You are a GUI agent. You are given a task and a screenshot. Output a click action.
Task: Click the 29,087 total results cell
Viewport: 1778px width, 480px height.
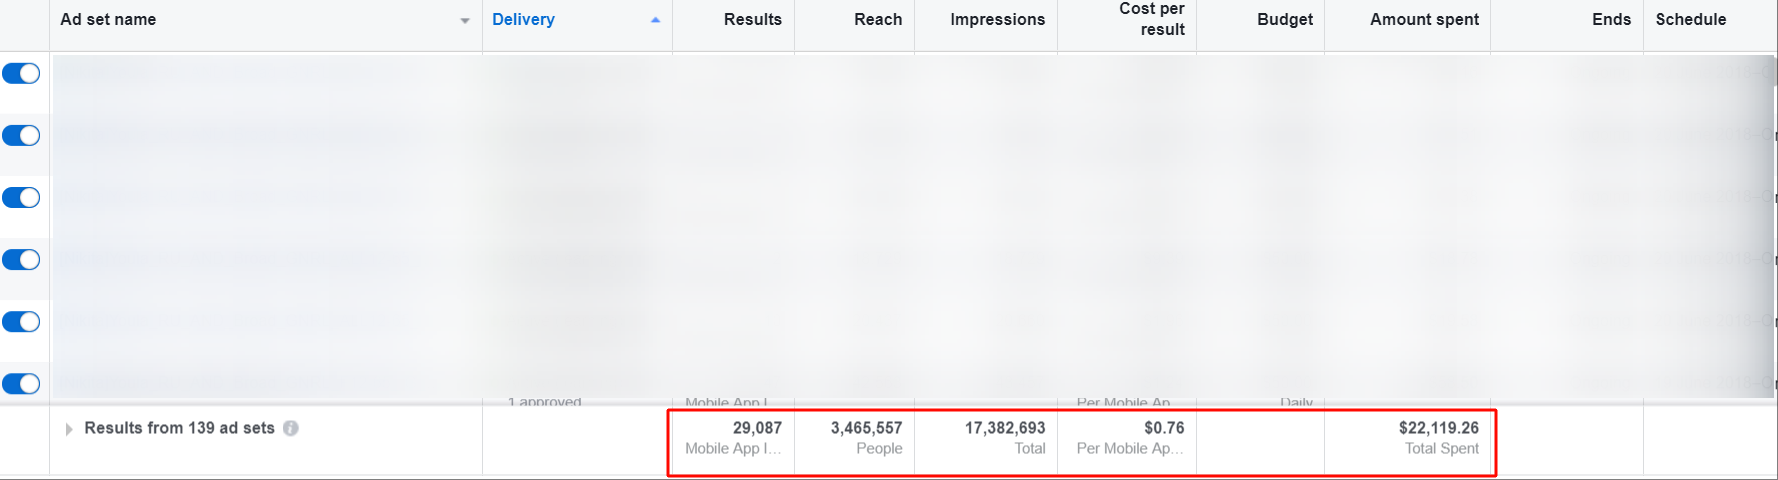click(756, 428)
